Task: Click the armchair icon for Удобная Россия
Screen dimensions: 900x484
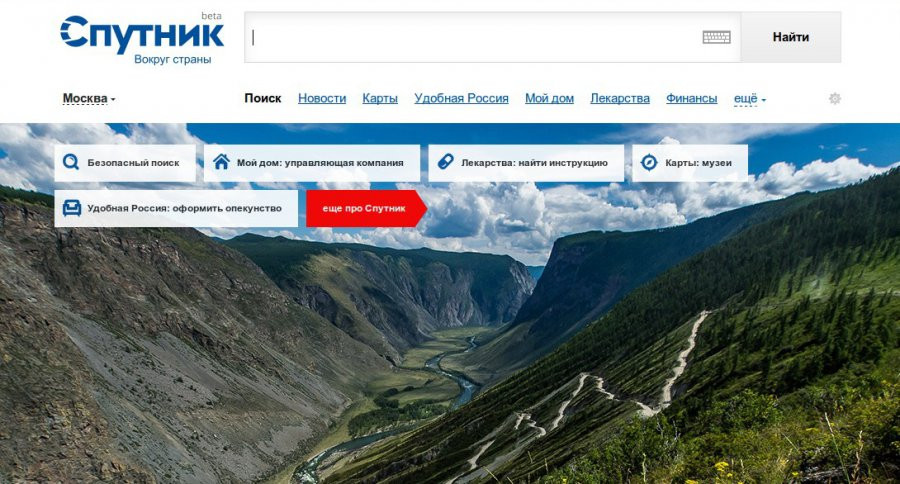Action: click(72, 208)
